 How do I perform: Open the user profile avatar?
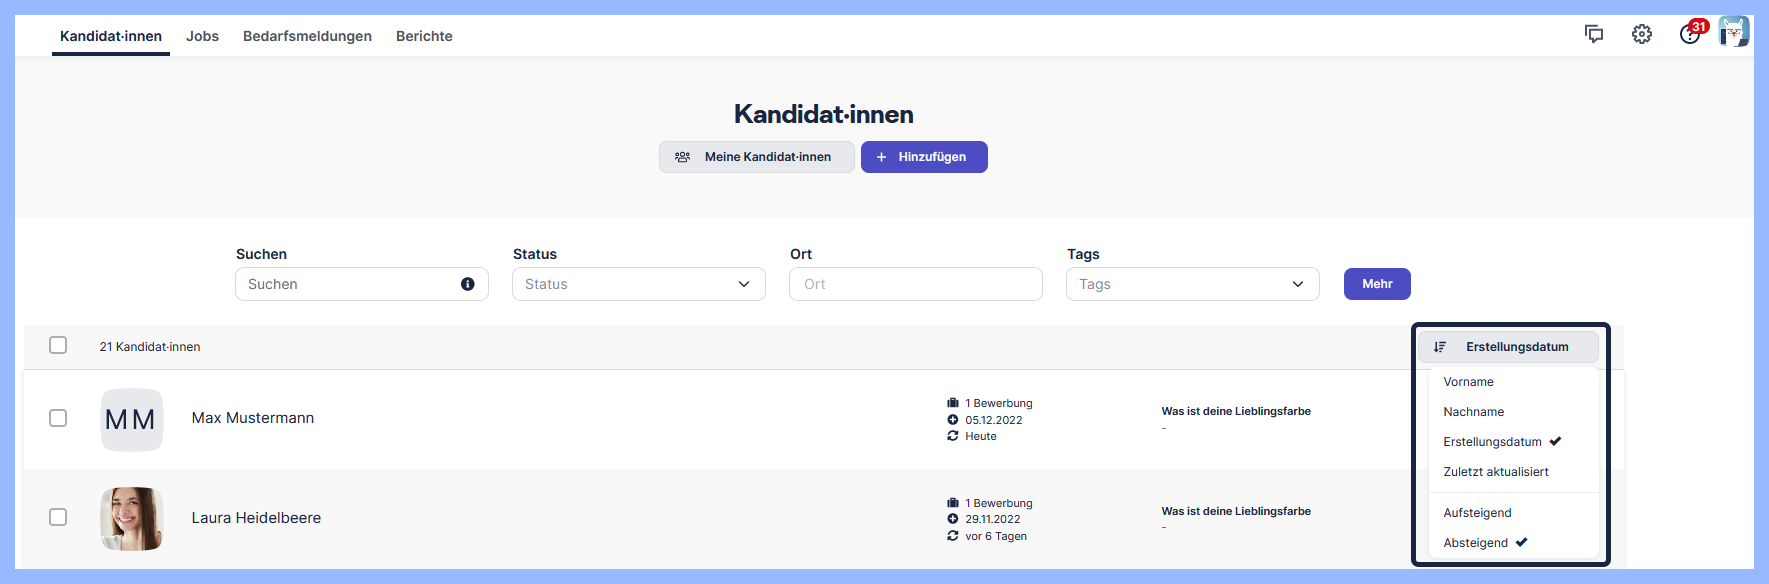[x=1734, y=32]
